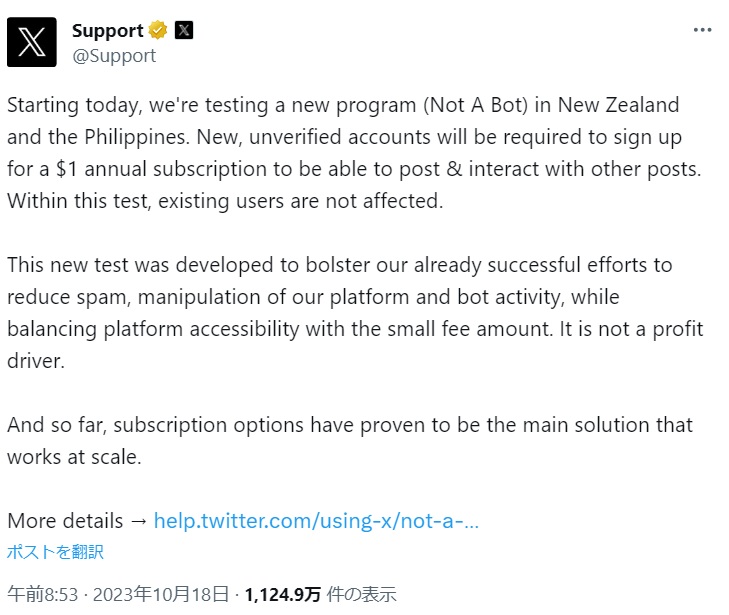Click the @Support handle

pos(113,56)
